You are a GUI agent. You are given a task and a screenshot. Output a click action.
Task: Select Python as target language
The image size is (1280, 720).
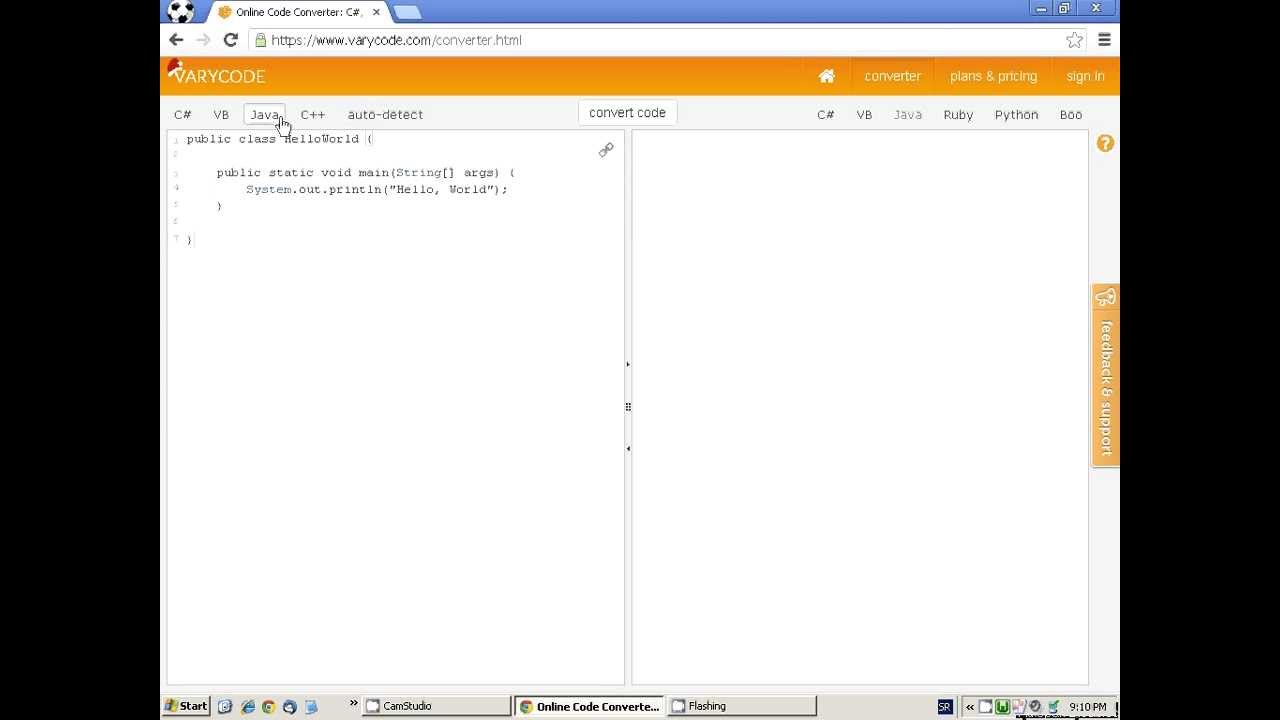[1016, 114]
